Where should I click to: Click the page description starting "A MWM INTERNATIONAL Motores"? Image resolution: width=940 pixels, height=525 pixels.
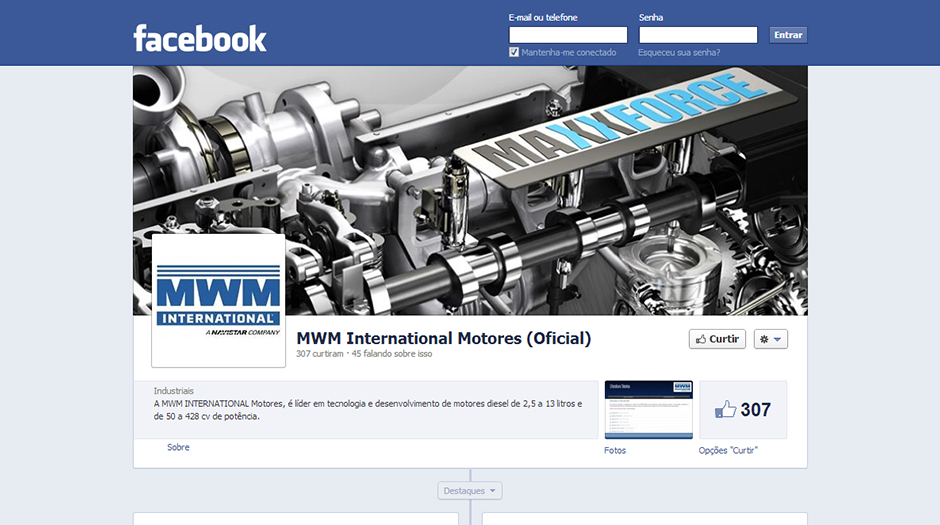point(367,410)
